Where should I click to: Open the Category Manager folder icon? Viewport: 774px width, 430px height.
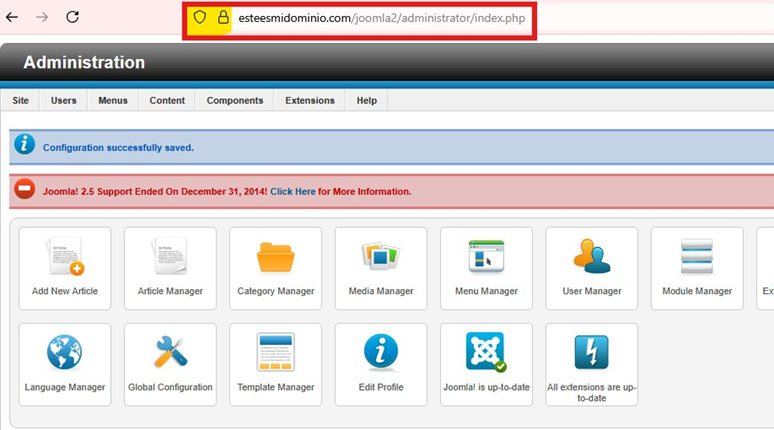[275, 257]
